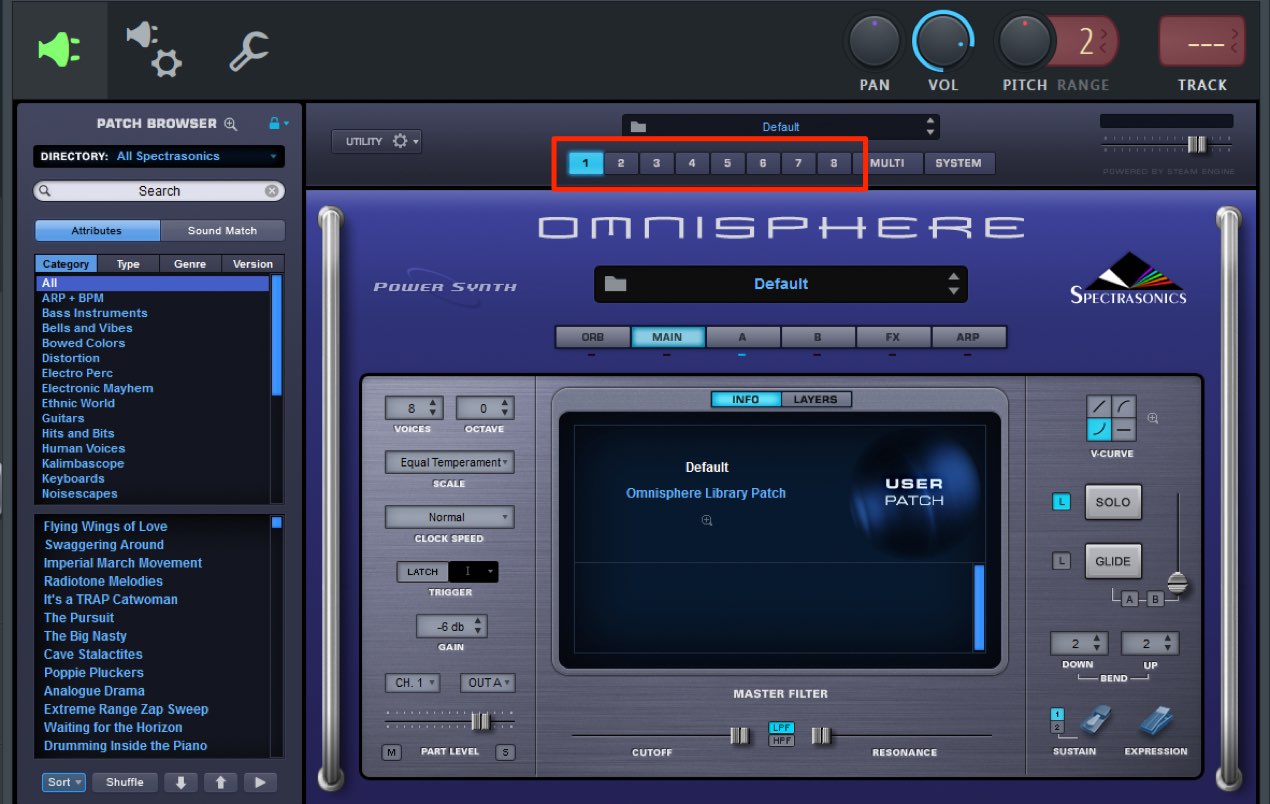Clear the search field with X icon
Image resolution: width=1270 pixels, height=804 pixels.
click(x=271, y=191)
